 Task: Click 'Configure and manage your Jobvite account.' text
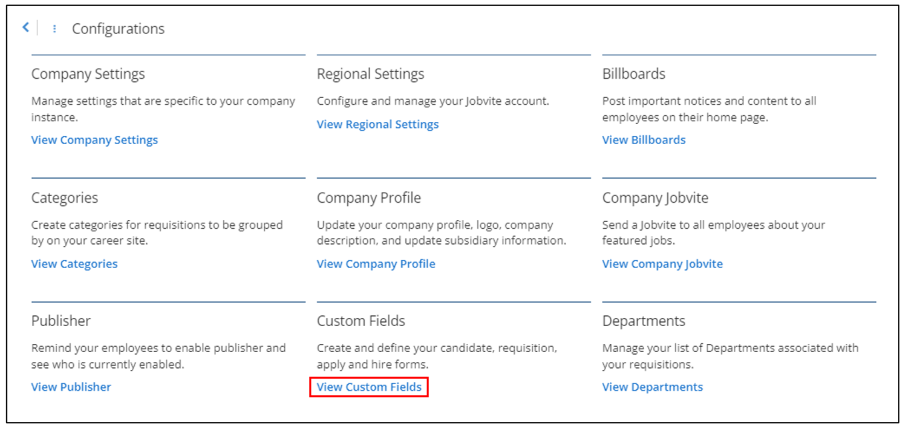click(x=433, y=101)
